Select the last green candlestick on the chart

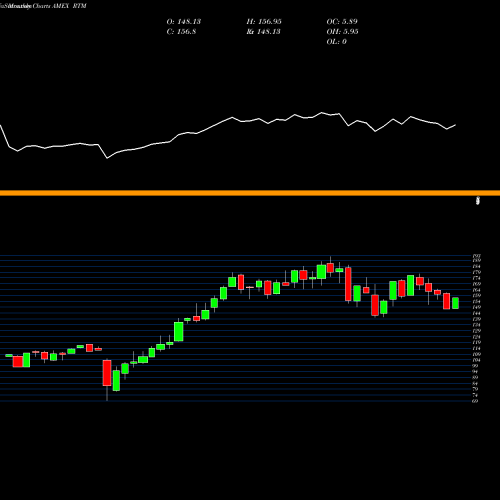click(455, 303)
